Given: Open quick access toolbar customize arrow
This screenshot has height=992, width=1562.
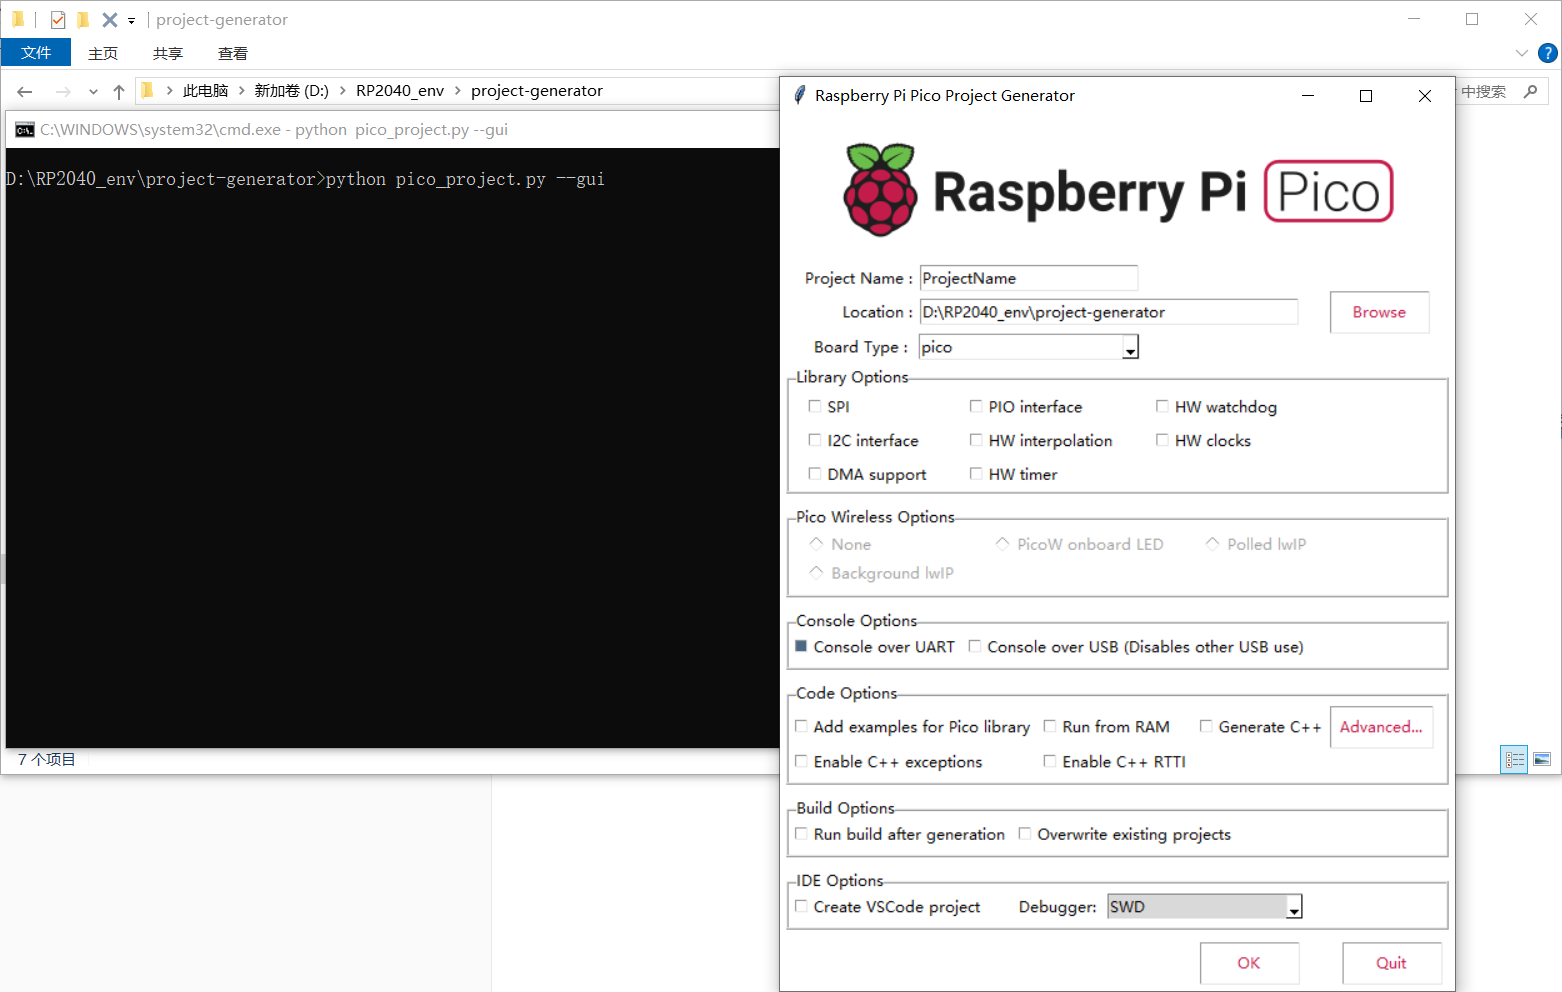Looking at the screenshot, I should 131,20.
